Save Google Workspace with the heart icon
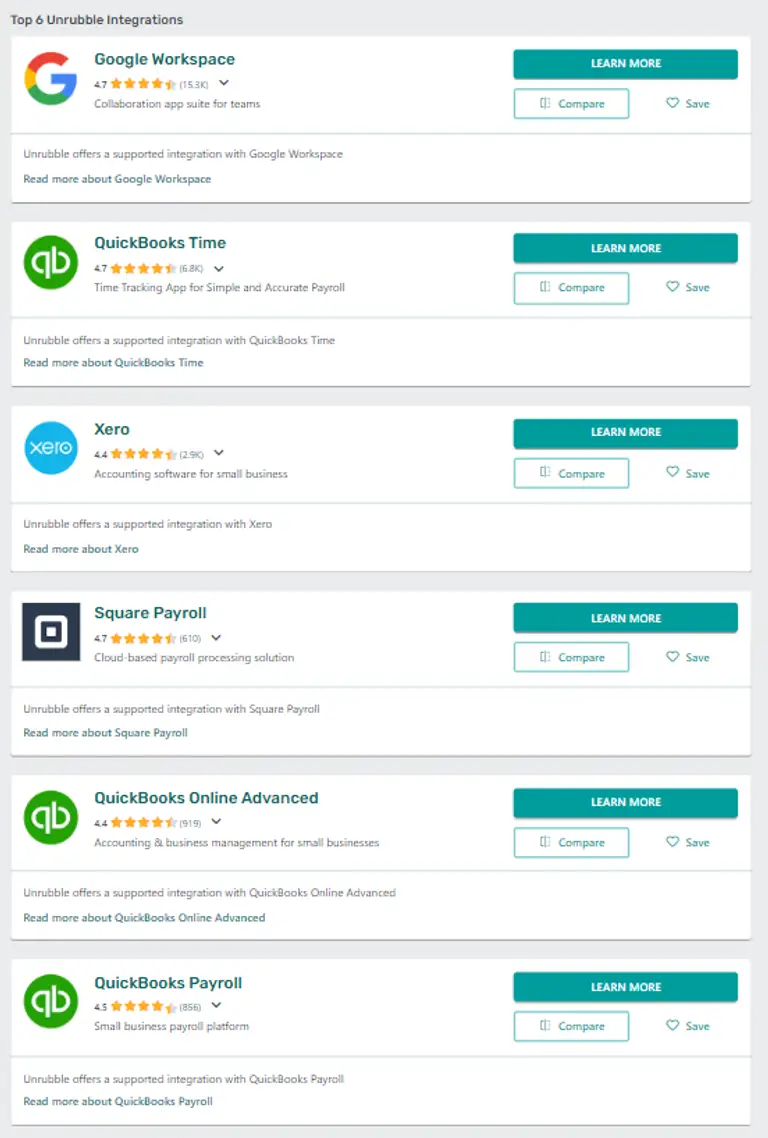 [x=687, y=103]
